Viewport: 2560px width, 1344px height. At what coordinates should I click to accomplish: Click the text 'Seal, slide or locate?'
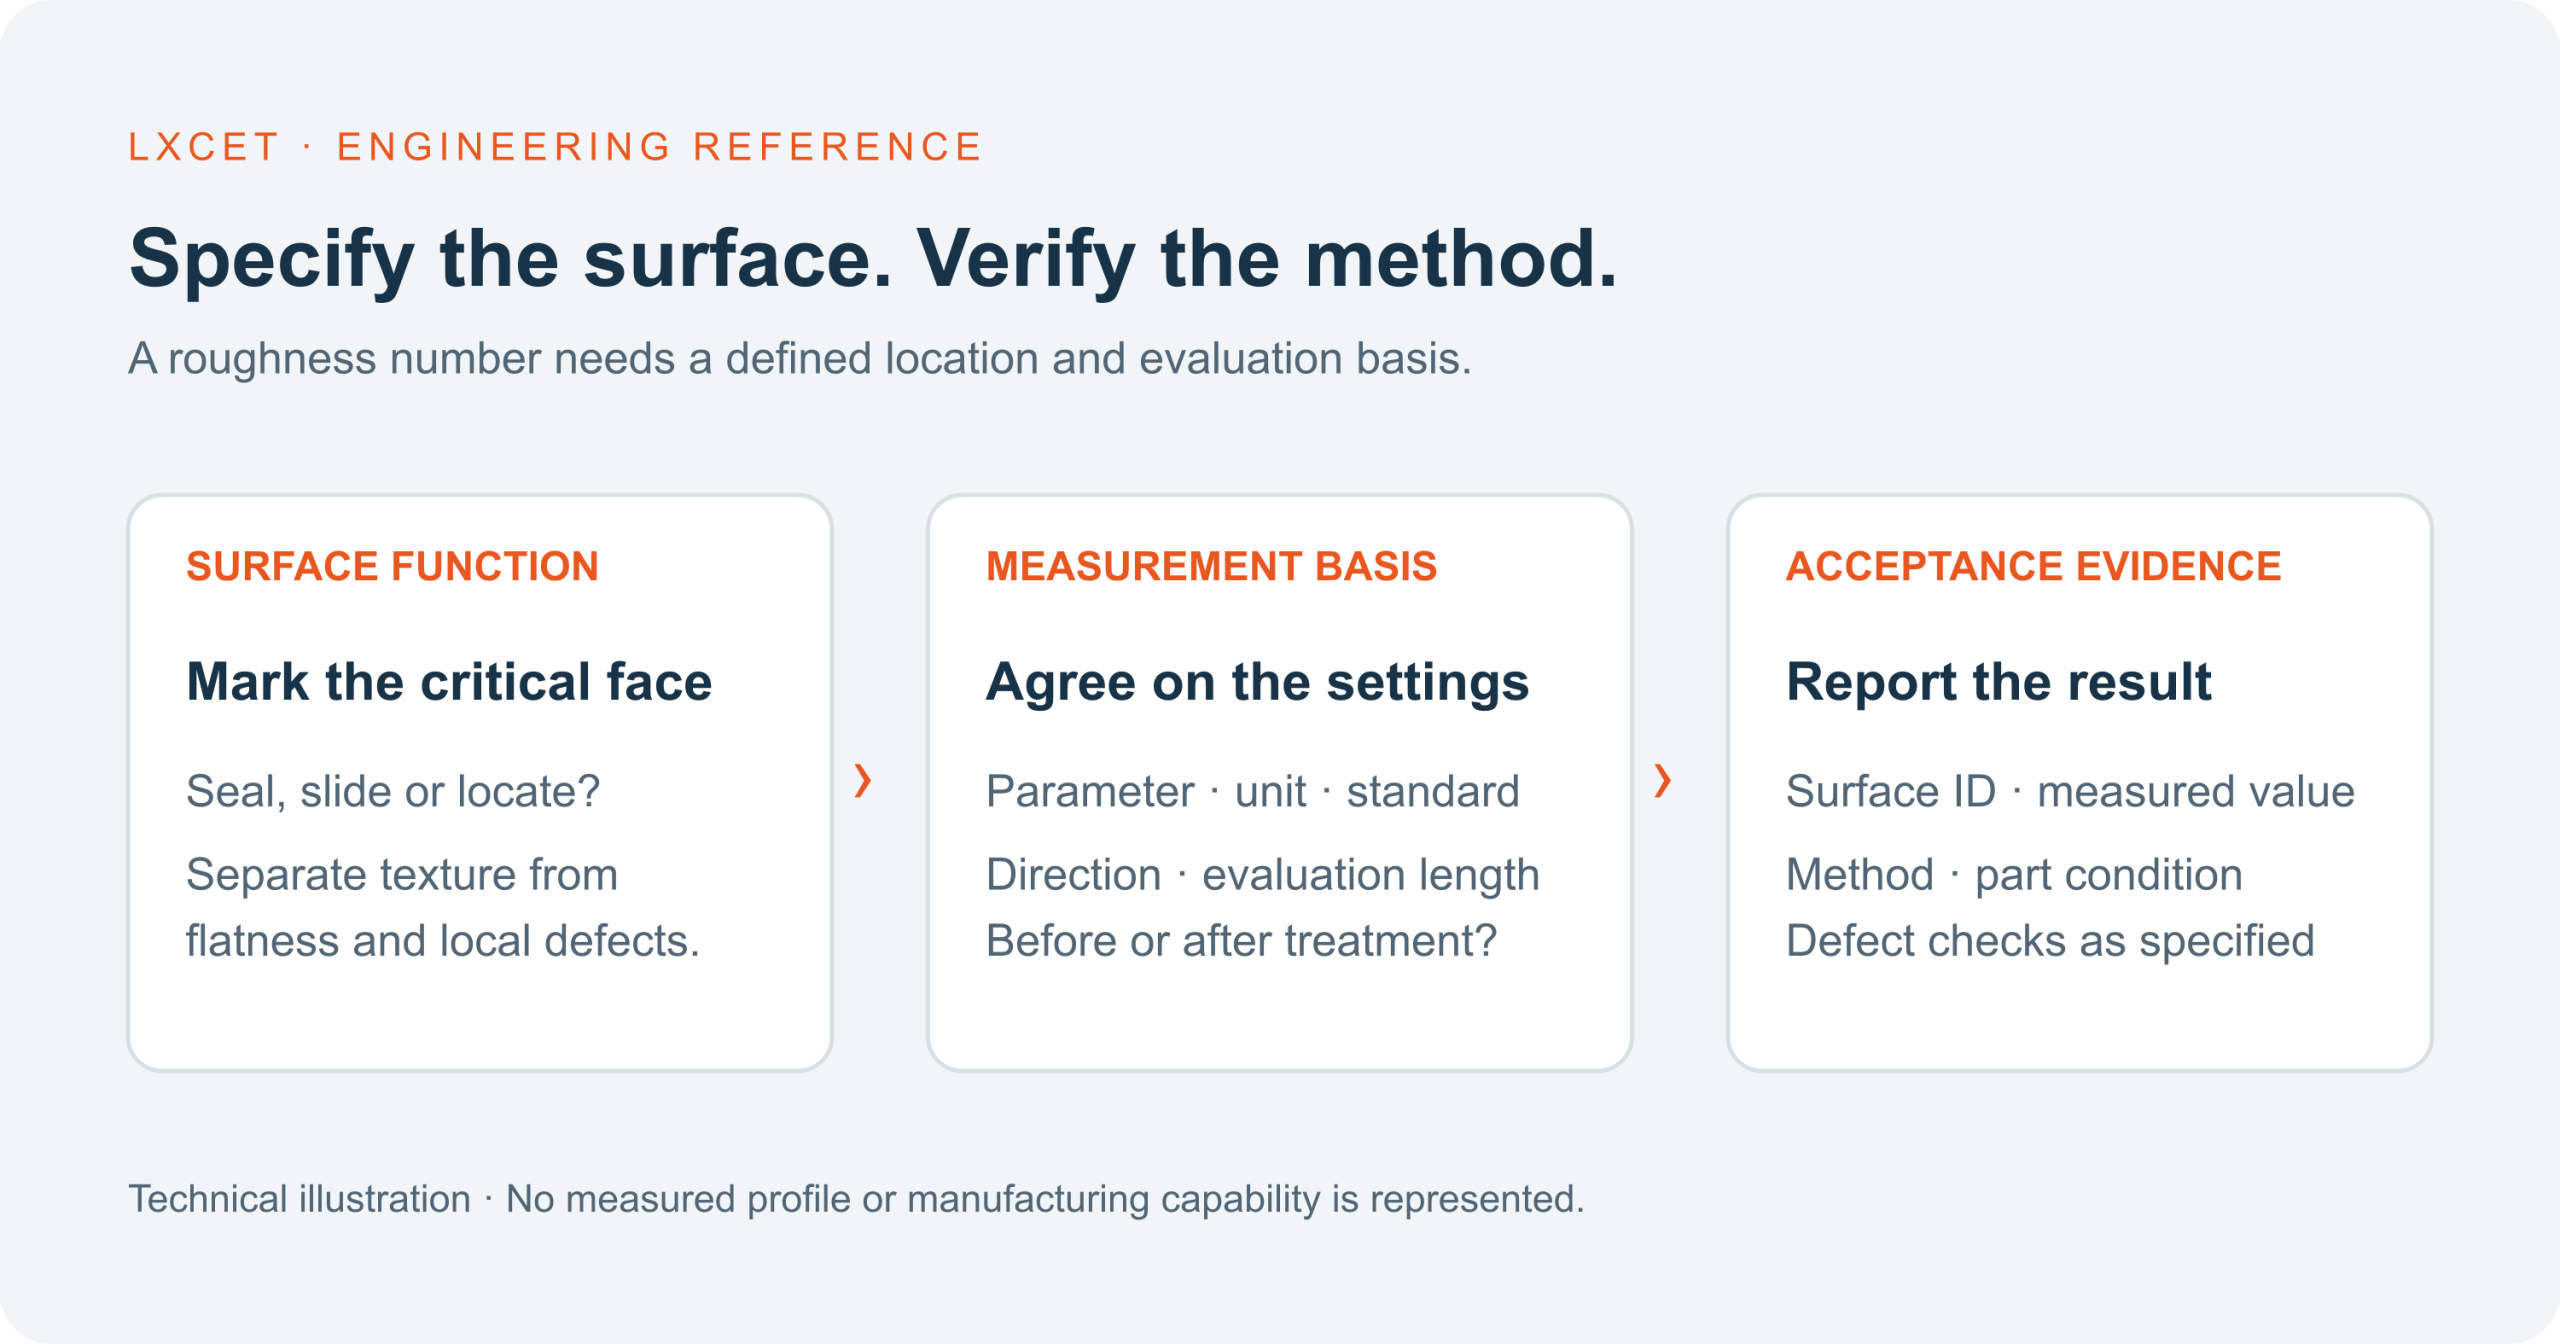393,792
